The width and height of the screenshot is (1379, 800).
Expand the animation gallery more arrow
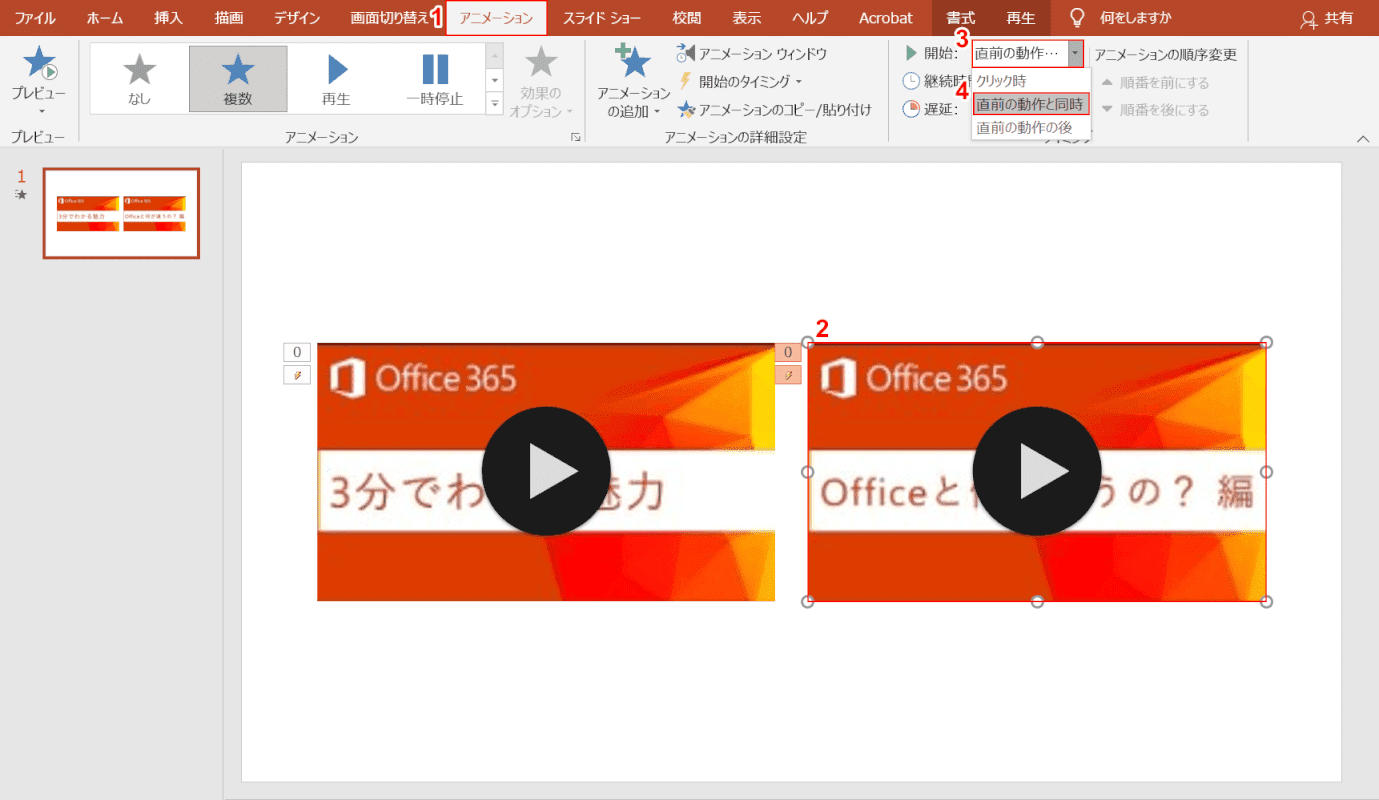(x=495, y=103)
